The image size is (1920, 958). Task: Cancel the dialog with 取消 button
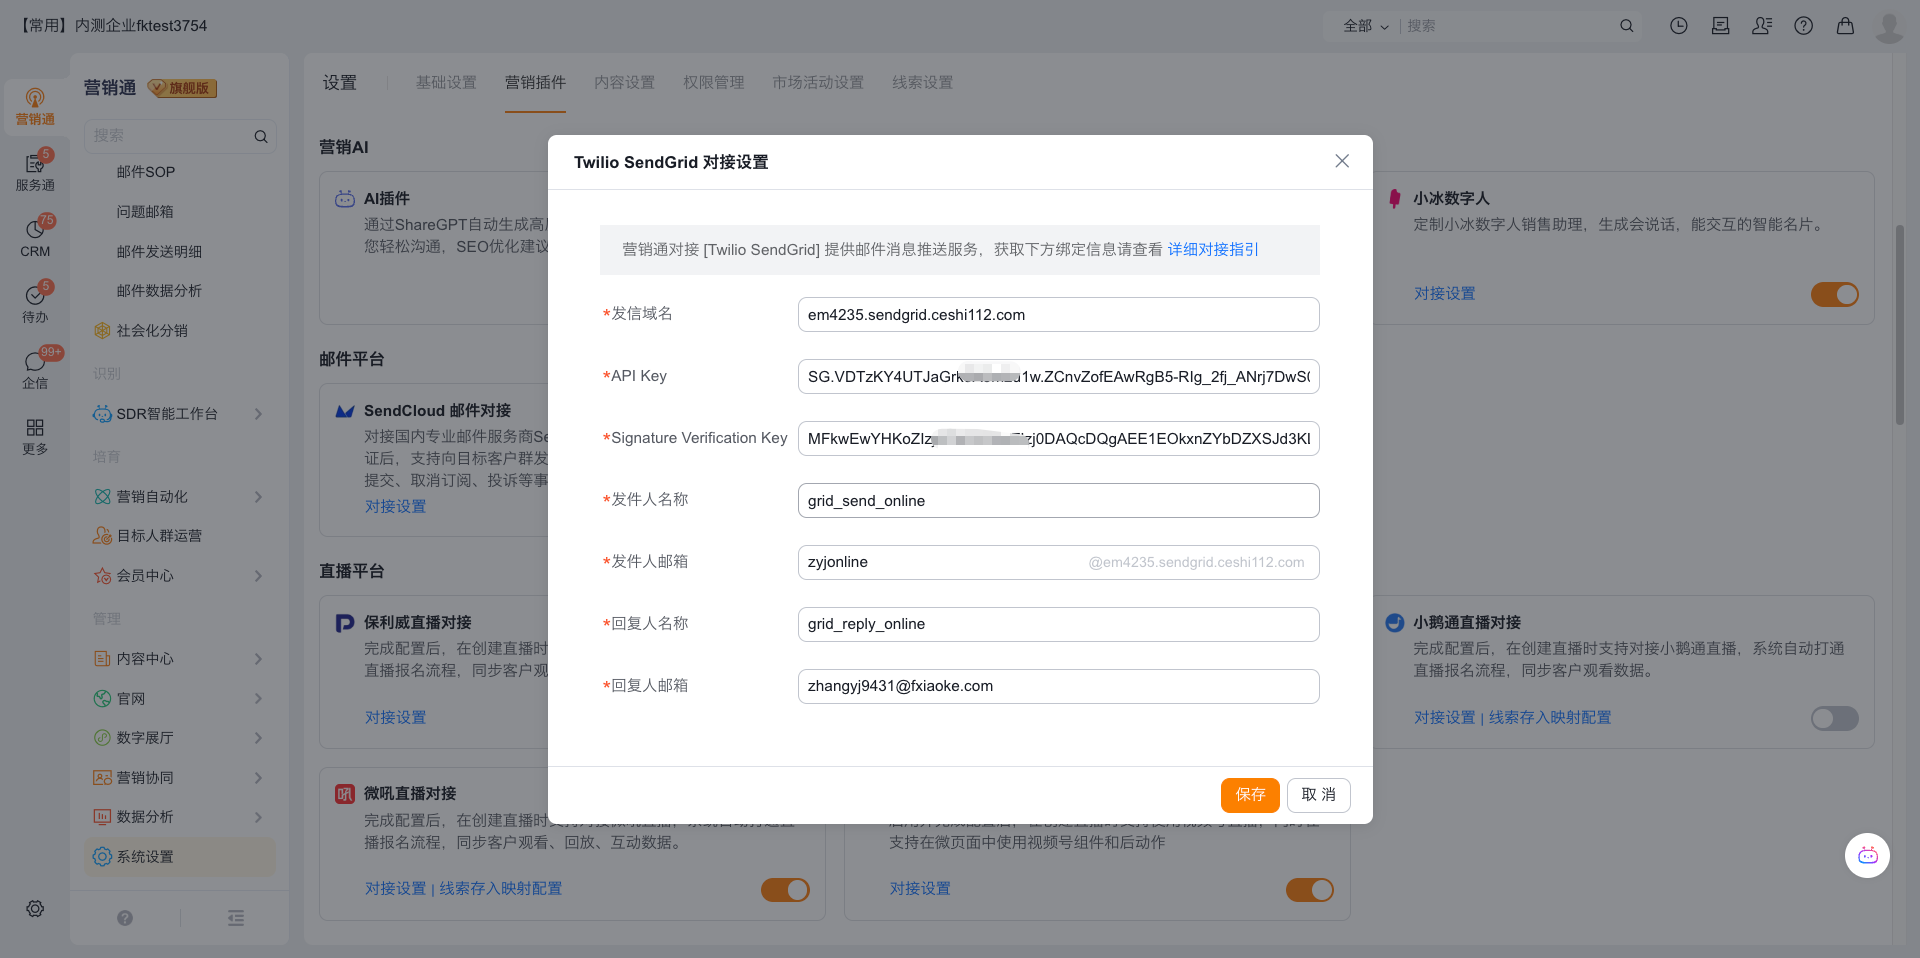(x=1319, y=795)
